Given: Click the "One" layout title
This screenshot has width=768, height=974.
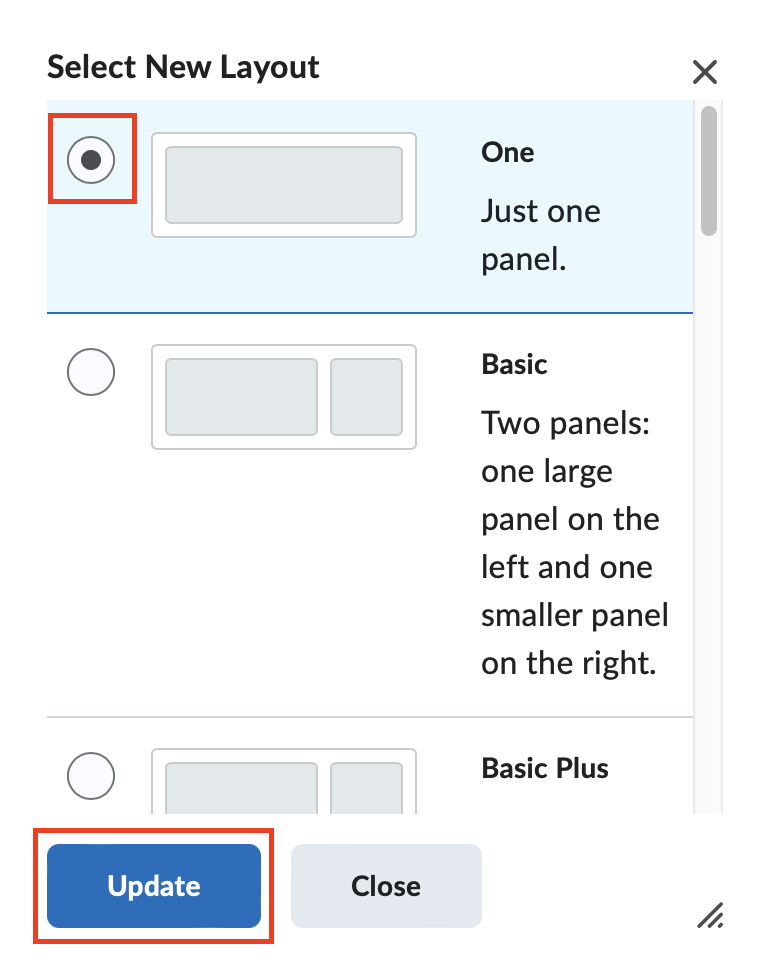Looking at the screenshot, I should [x=508, y=152].
